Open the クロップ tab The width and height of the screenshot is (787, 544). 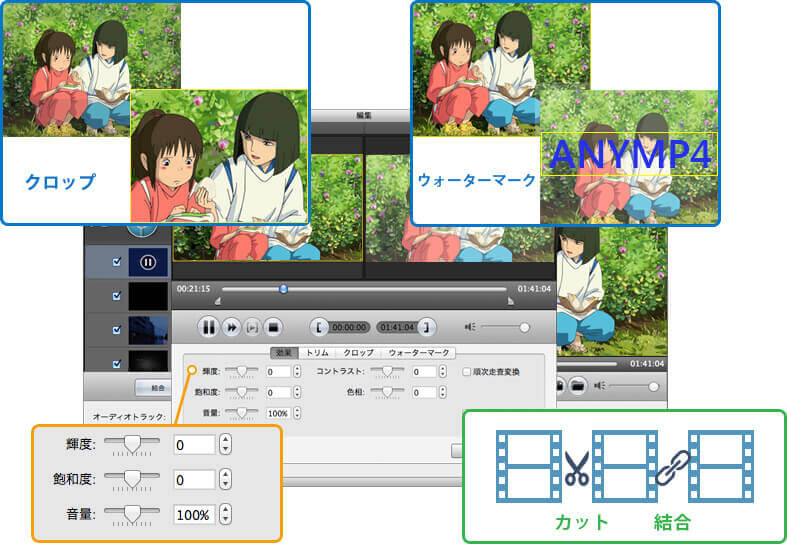[358, 353]
